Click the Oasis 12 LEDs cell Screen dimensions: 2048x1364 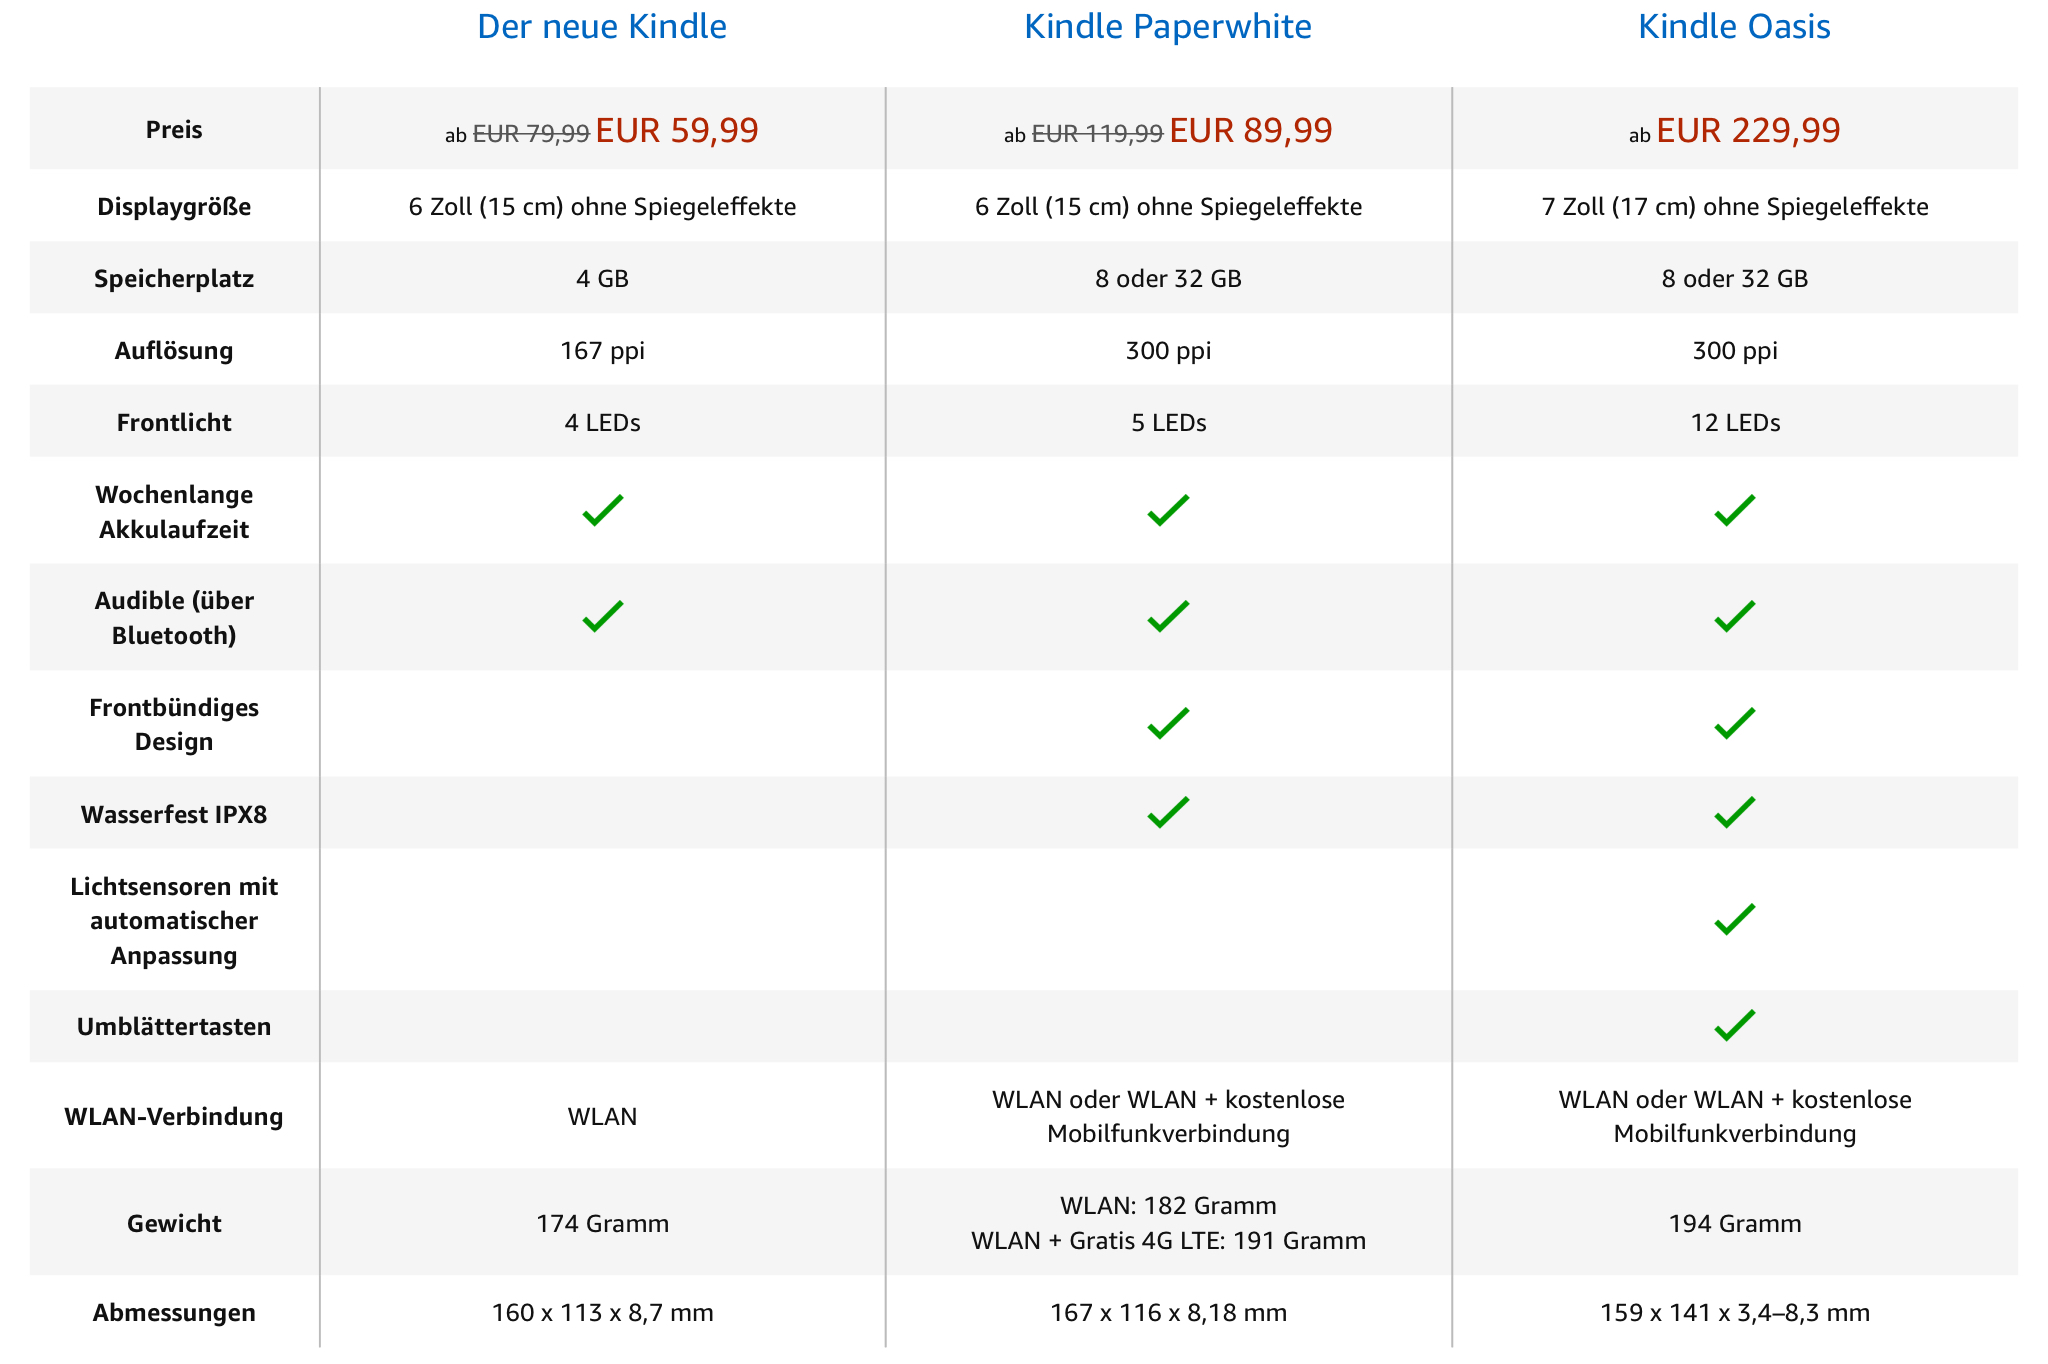click(1735, 423)
